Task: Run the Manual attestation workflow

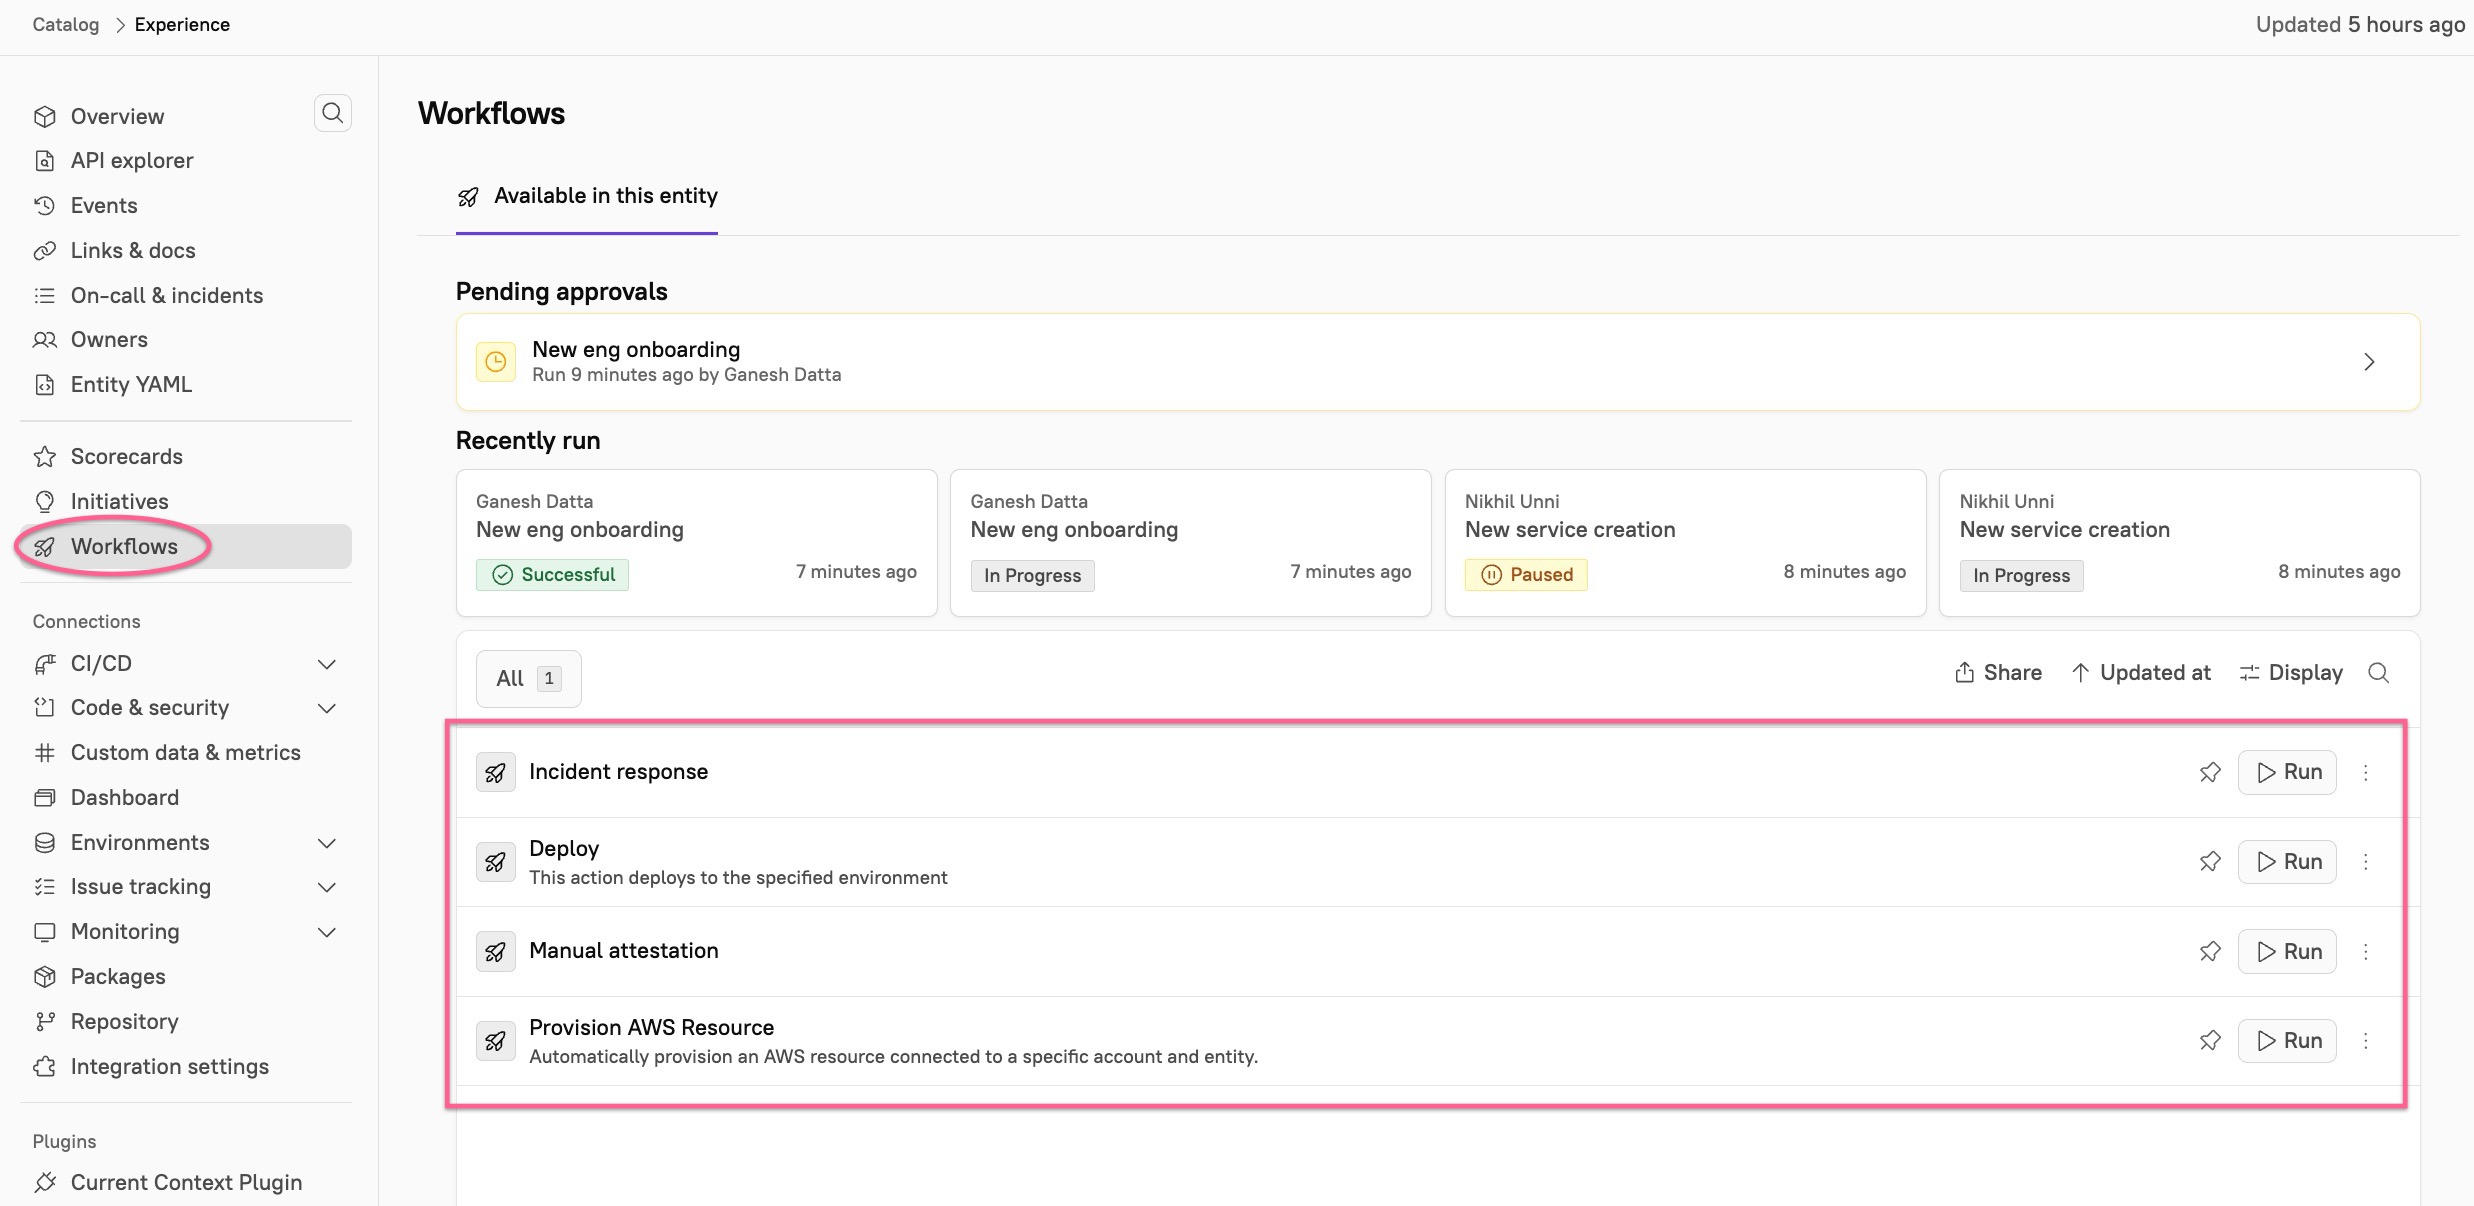Action: click(2287, 951)
